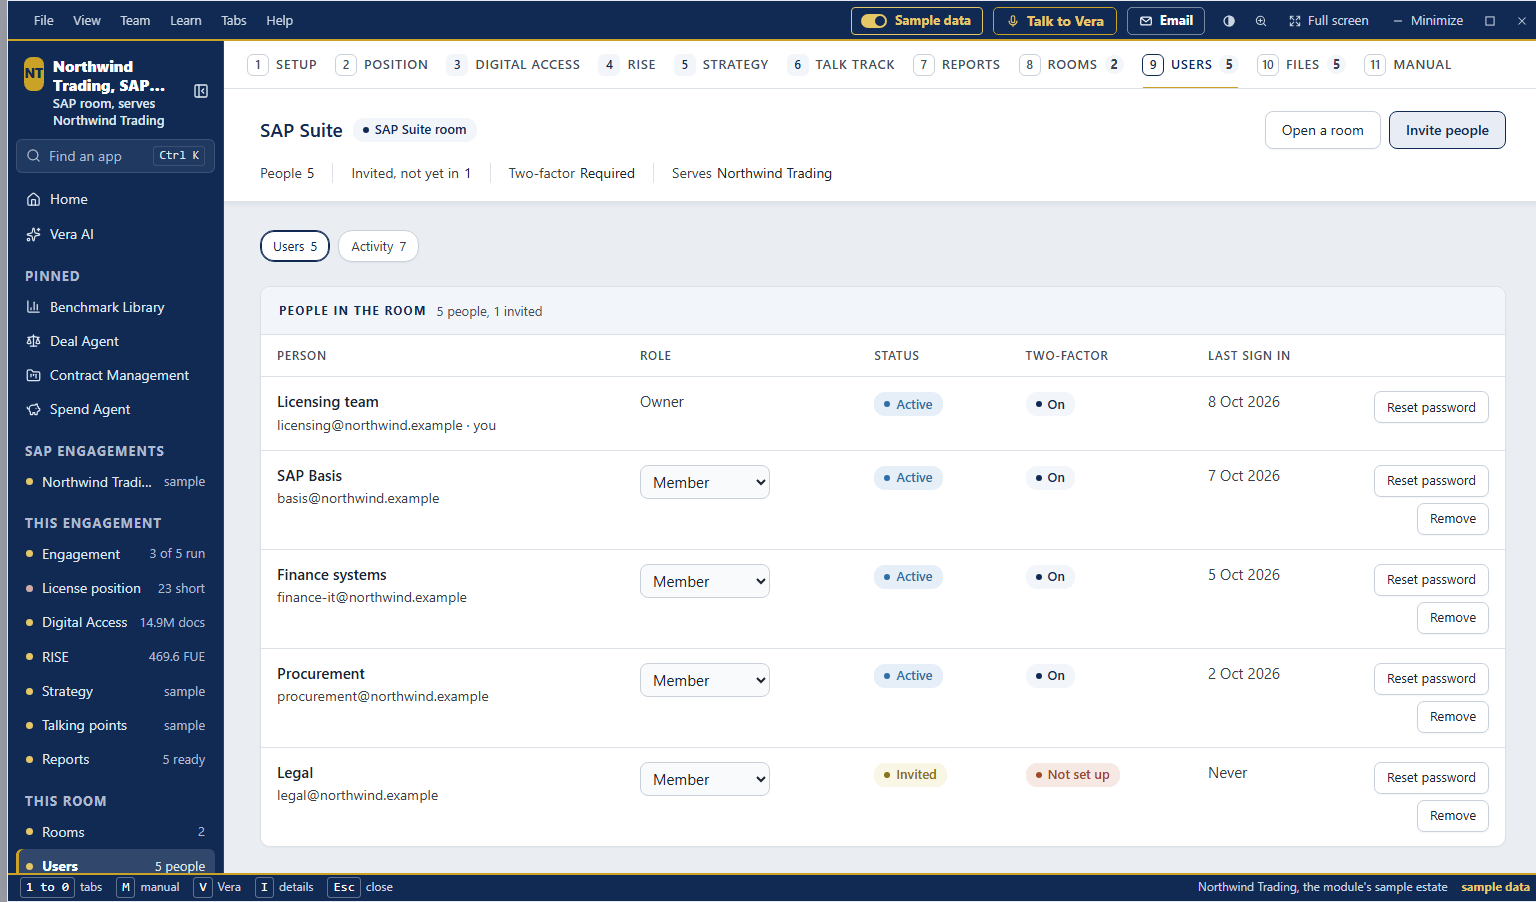The image size is (1536, 902).
Task: Open the Reports tab
Action: pos(957,65)
